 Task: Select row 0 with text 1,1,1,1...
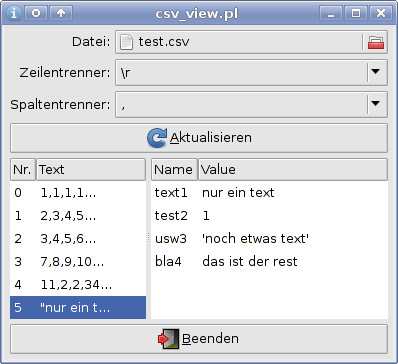tap(78, 193)
